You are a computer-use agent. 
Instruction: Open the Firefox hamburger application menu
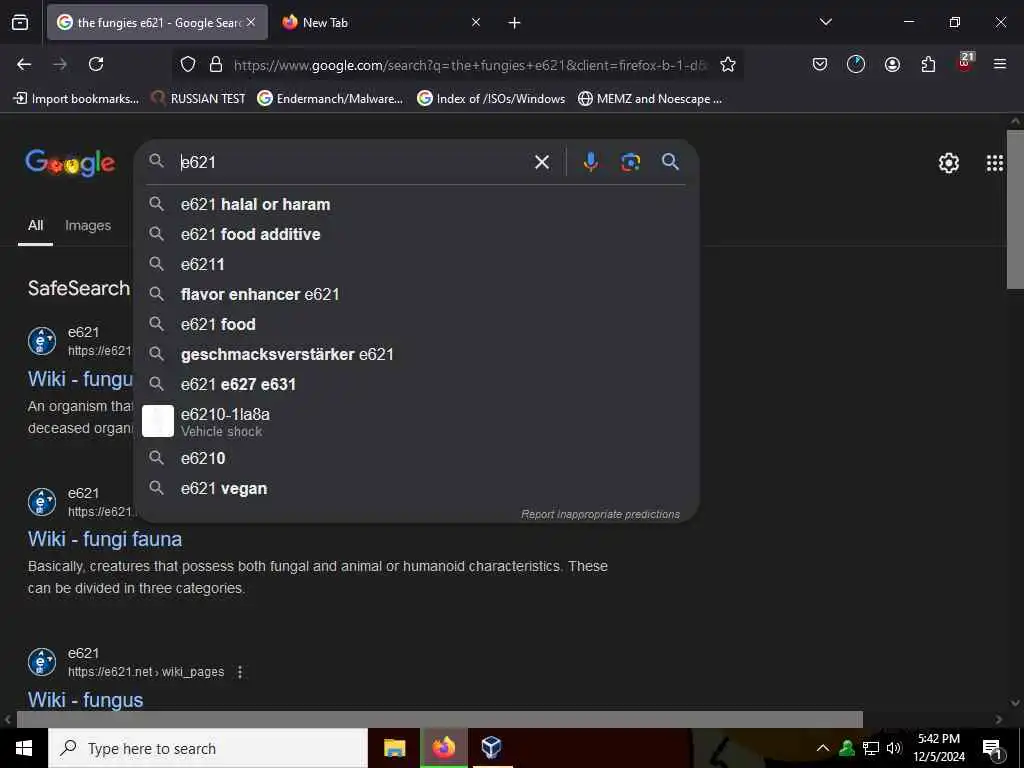click(1000, 64)
